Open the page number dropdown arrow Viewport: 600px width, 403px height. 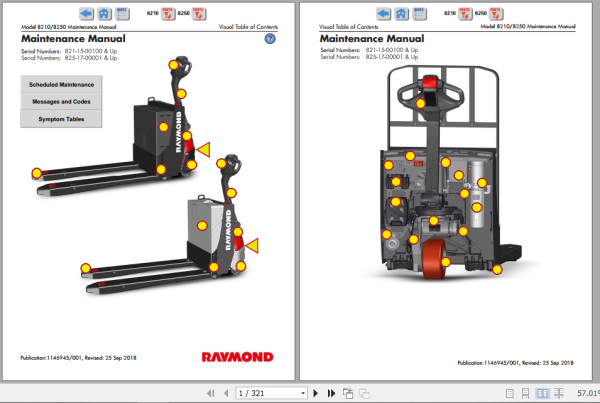click(303, 393)
